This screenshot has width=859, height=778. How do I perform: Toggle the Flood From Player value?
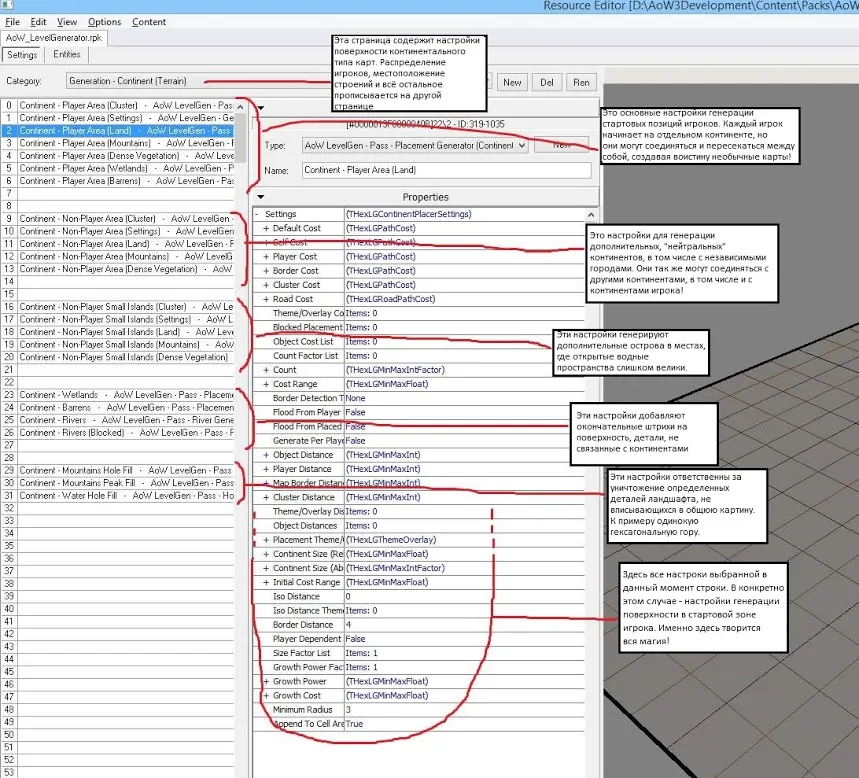click(x=356, y=412)
